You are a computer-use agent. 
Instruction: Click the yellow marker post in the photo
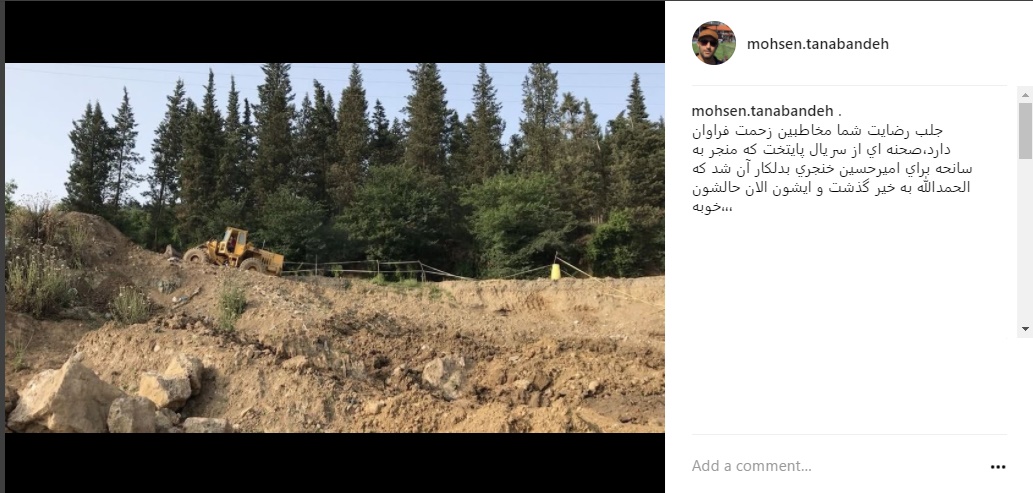[x=555, y=271]
